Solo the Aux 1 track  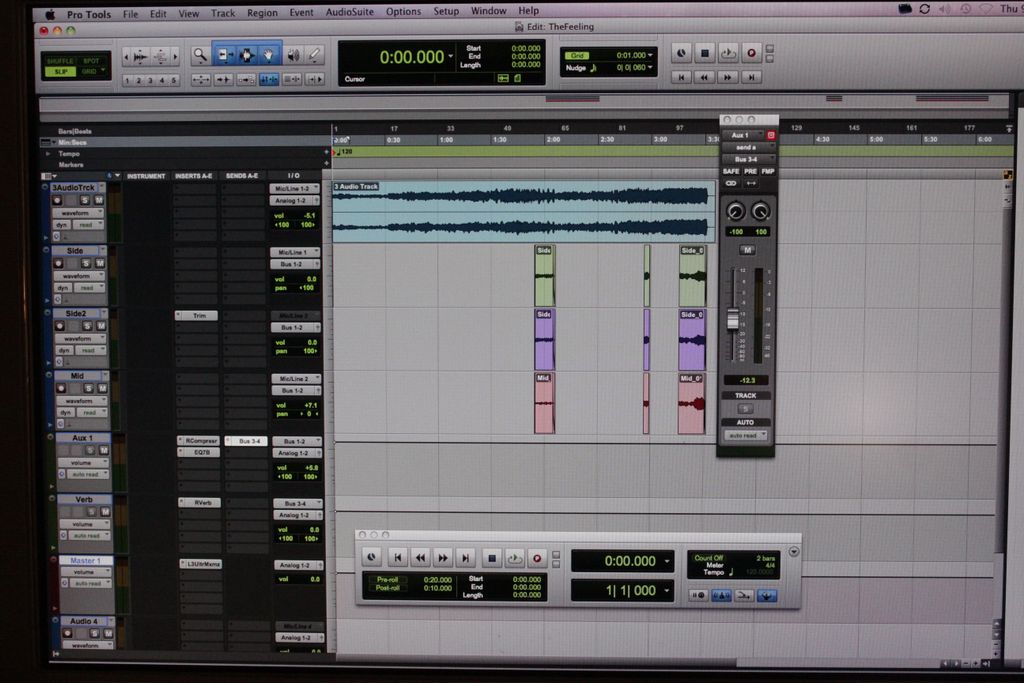tap(91, 450)
